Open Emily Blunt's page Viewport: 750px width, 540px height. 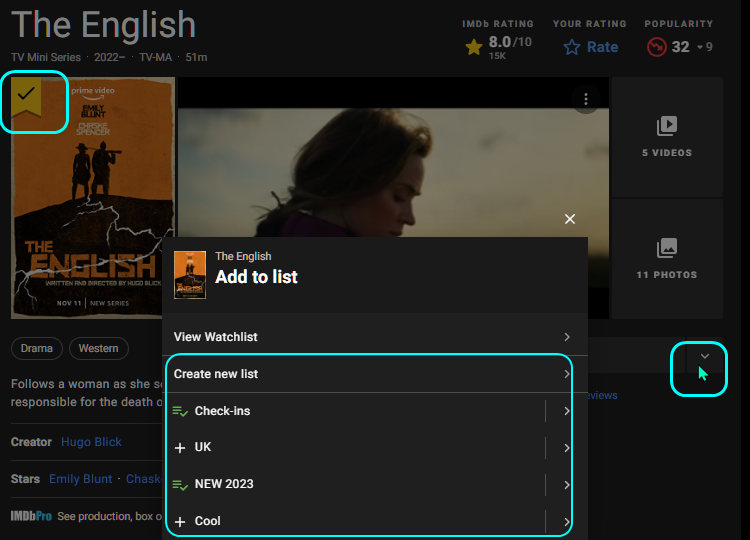[80, 479]
